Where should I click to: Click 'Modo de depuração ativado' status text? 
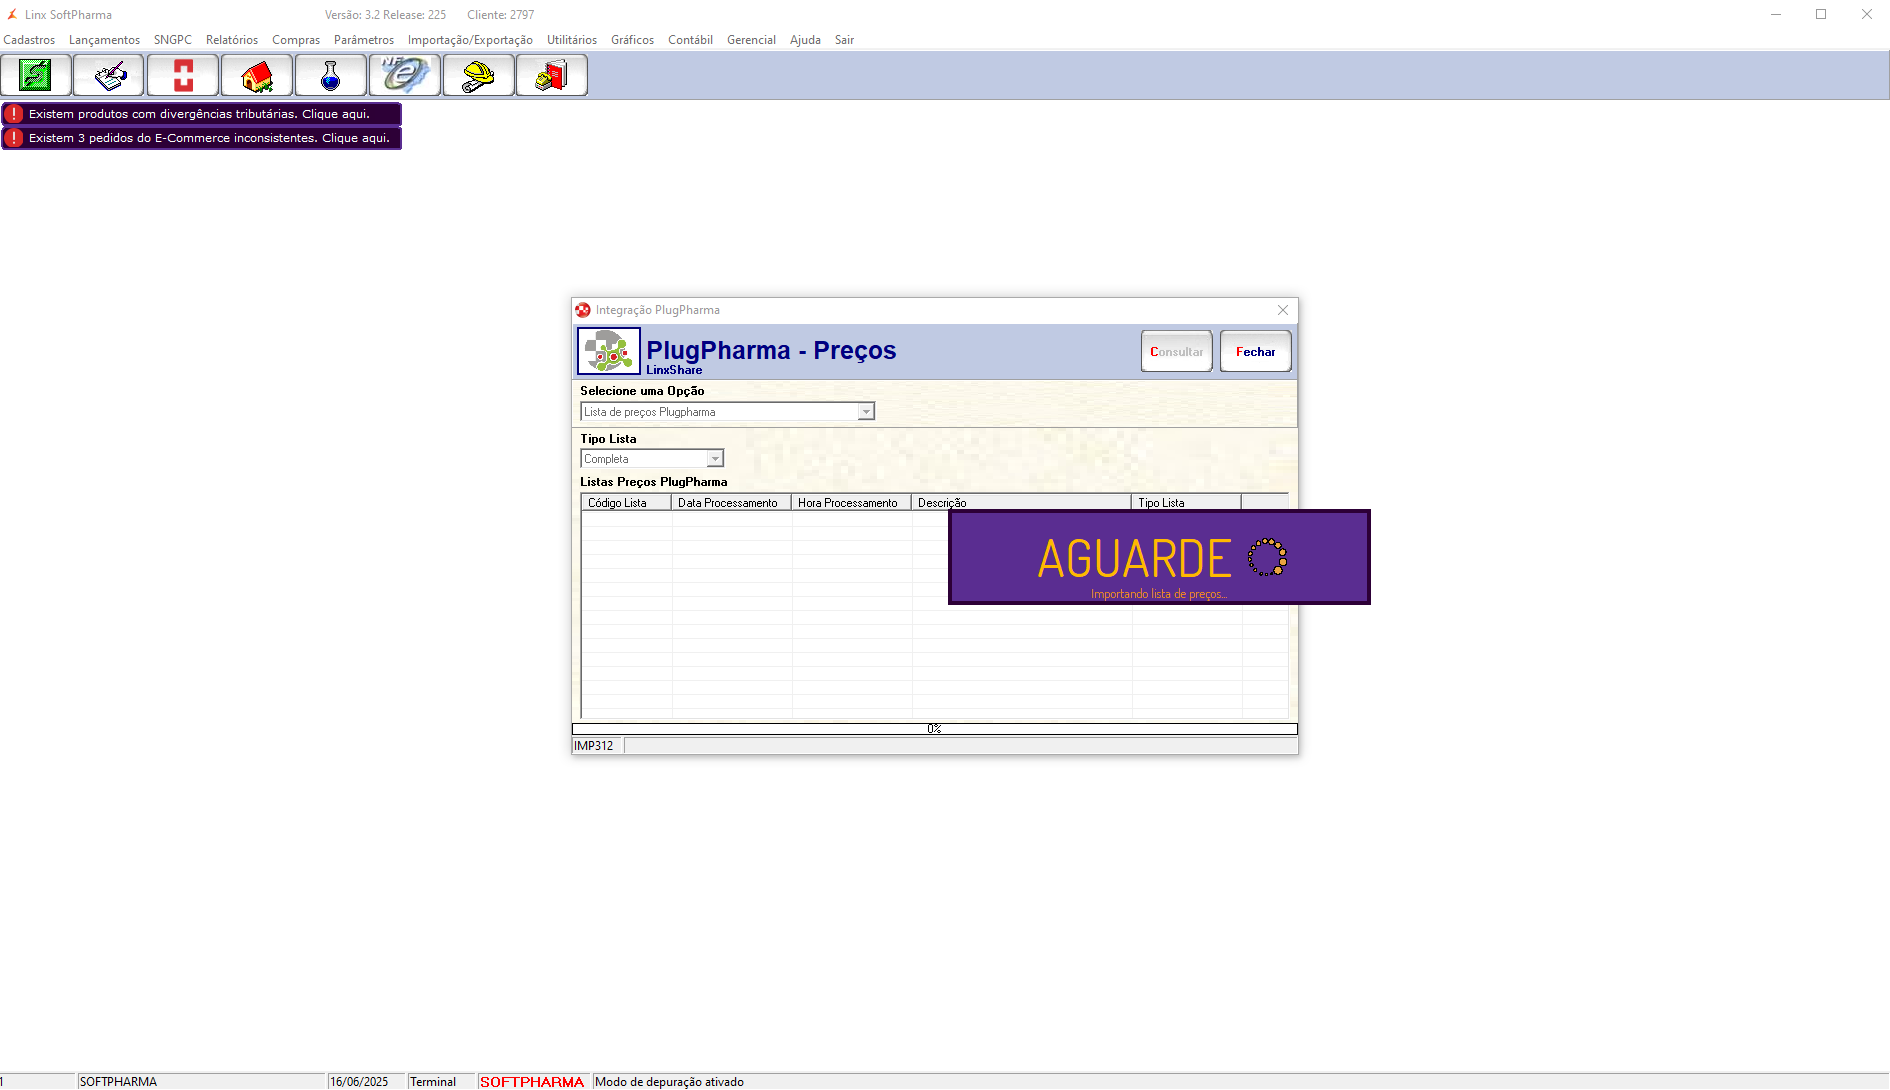[x=670, y=1082]
